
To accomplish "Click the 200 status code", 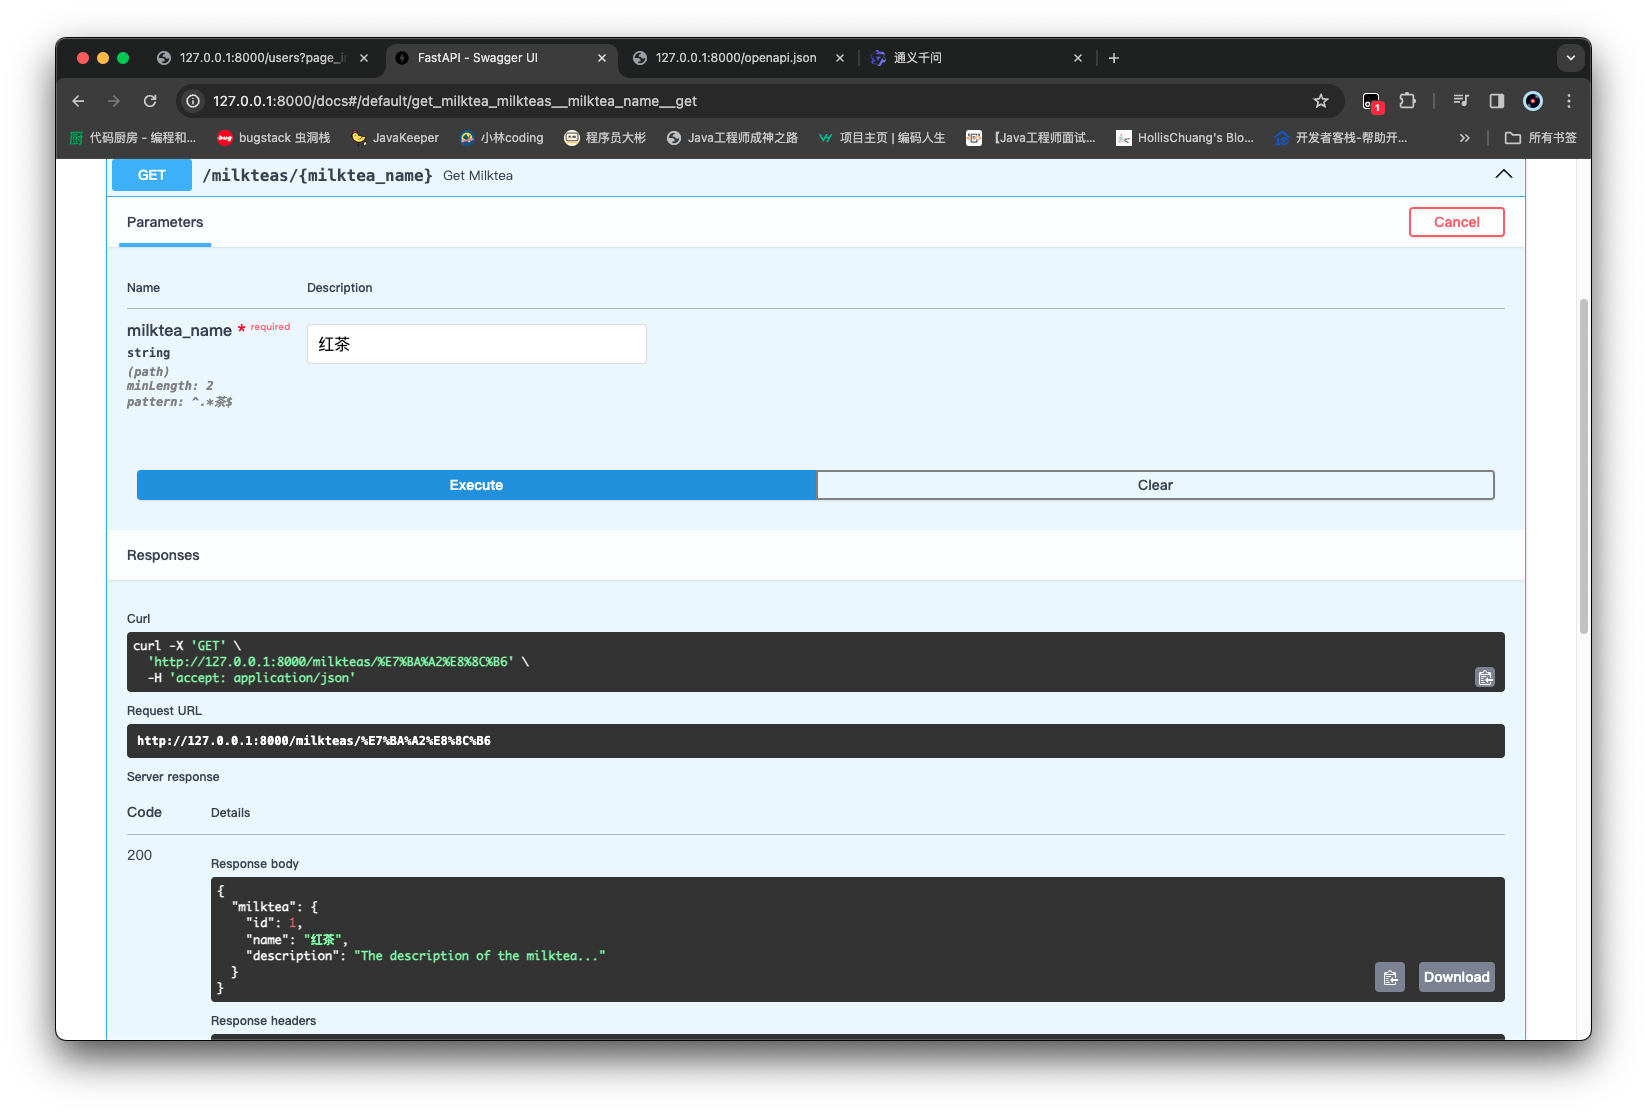I will [139, 855].
